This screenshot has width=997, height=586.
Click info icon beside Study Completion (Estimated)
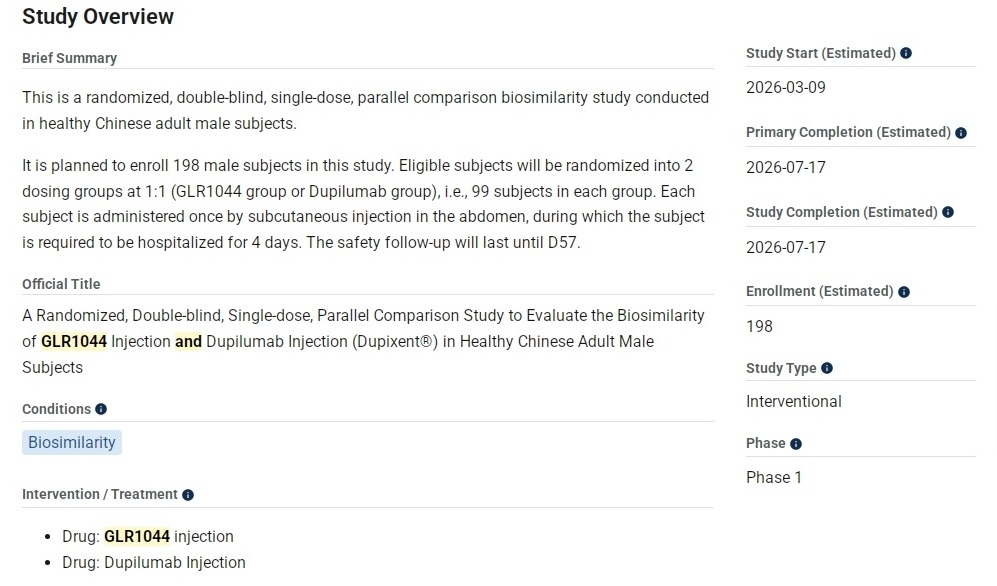pyautogui.click(x=948, y=212)
